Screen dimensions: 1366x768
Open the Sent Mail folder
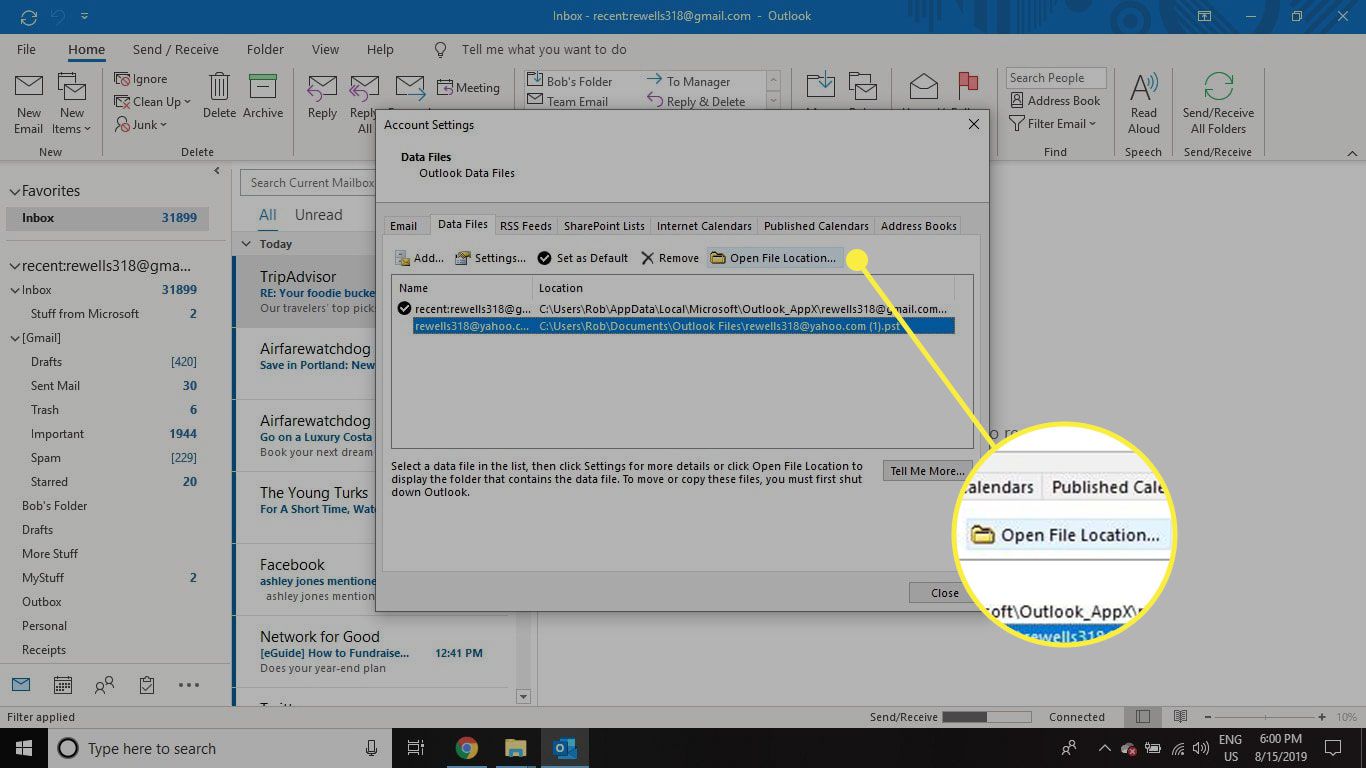pos(112,386)
